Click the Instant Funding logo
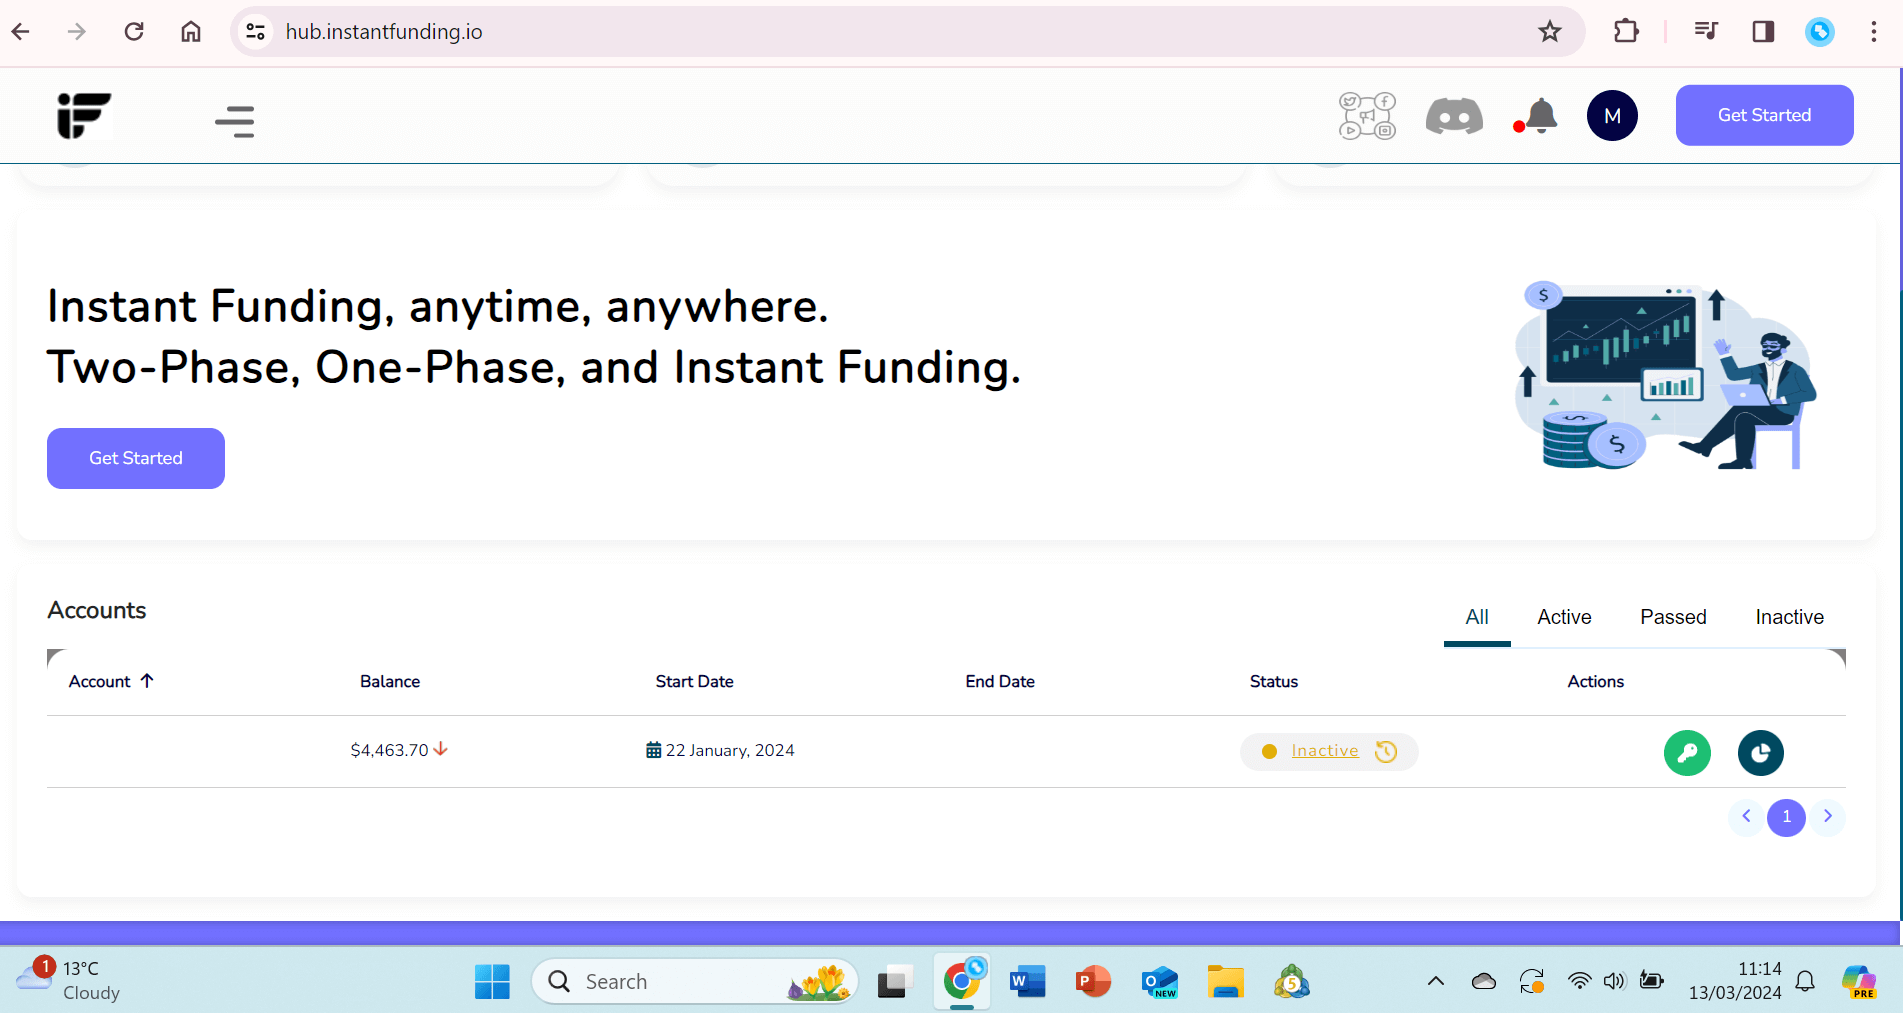 click(x=84, y=116)
